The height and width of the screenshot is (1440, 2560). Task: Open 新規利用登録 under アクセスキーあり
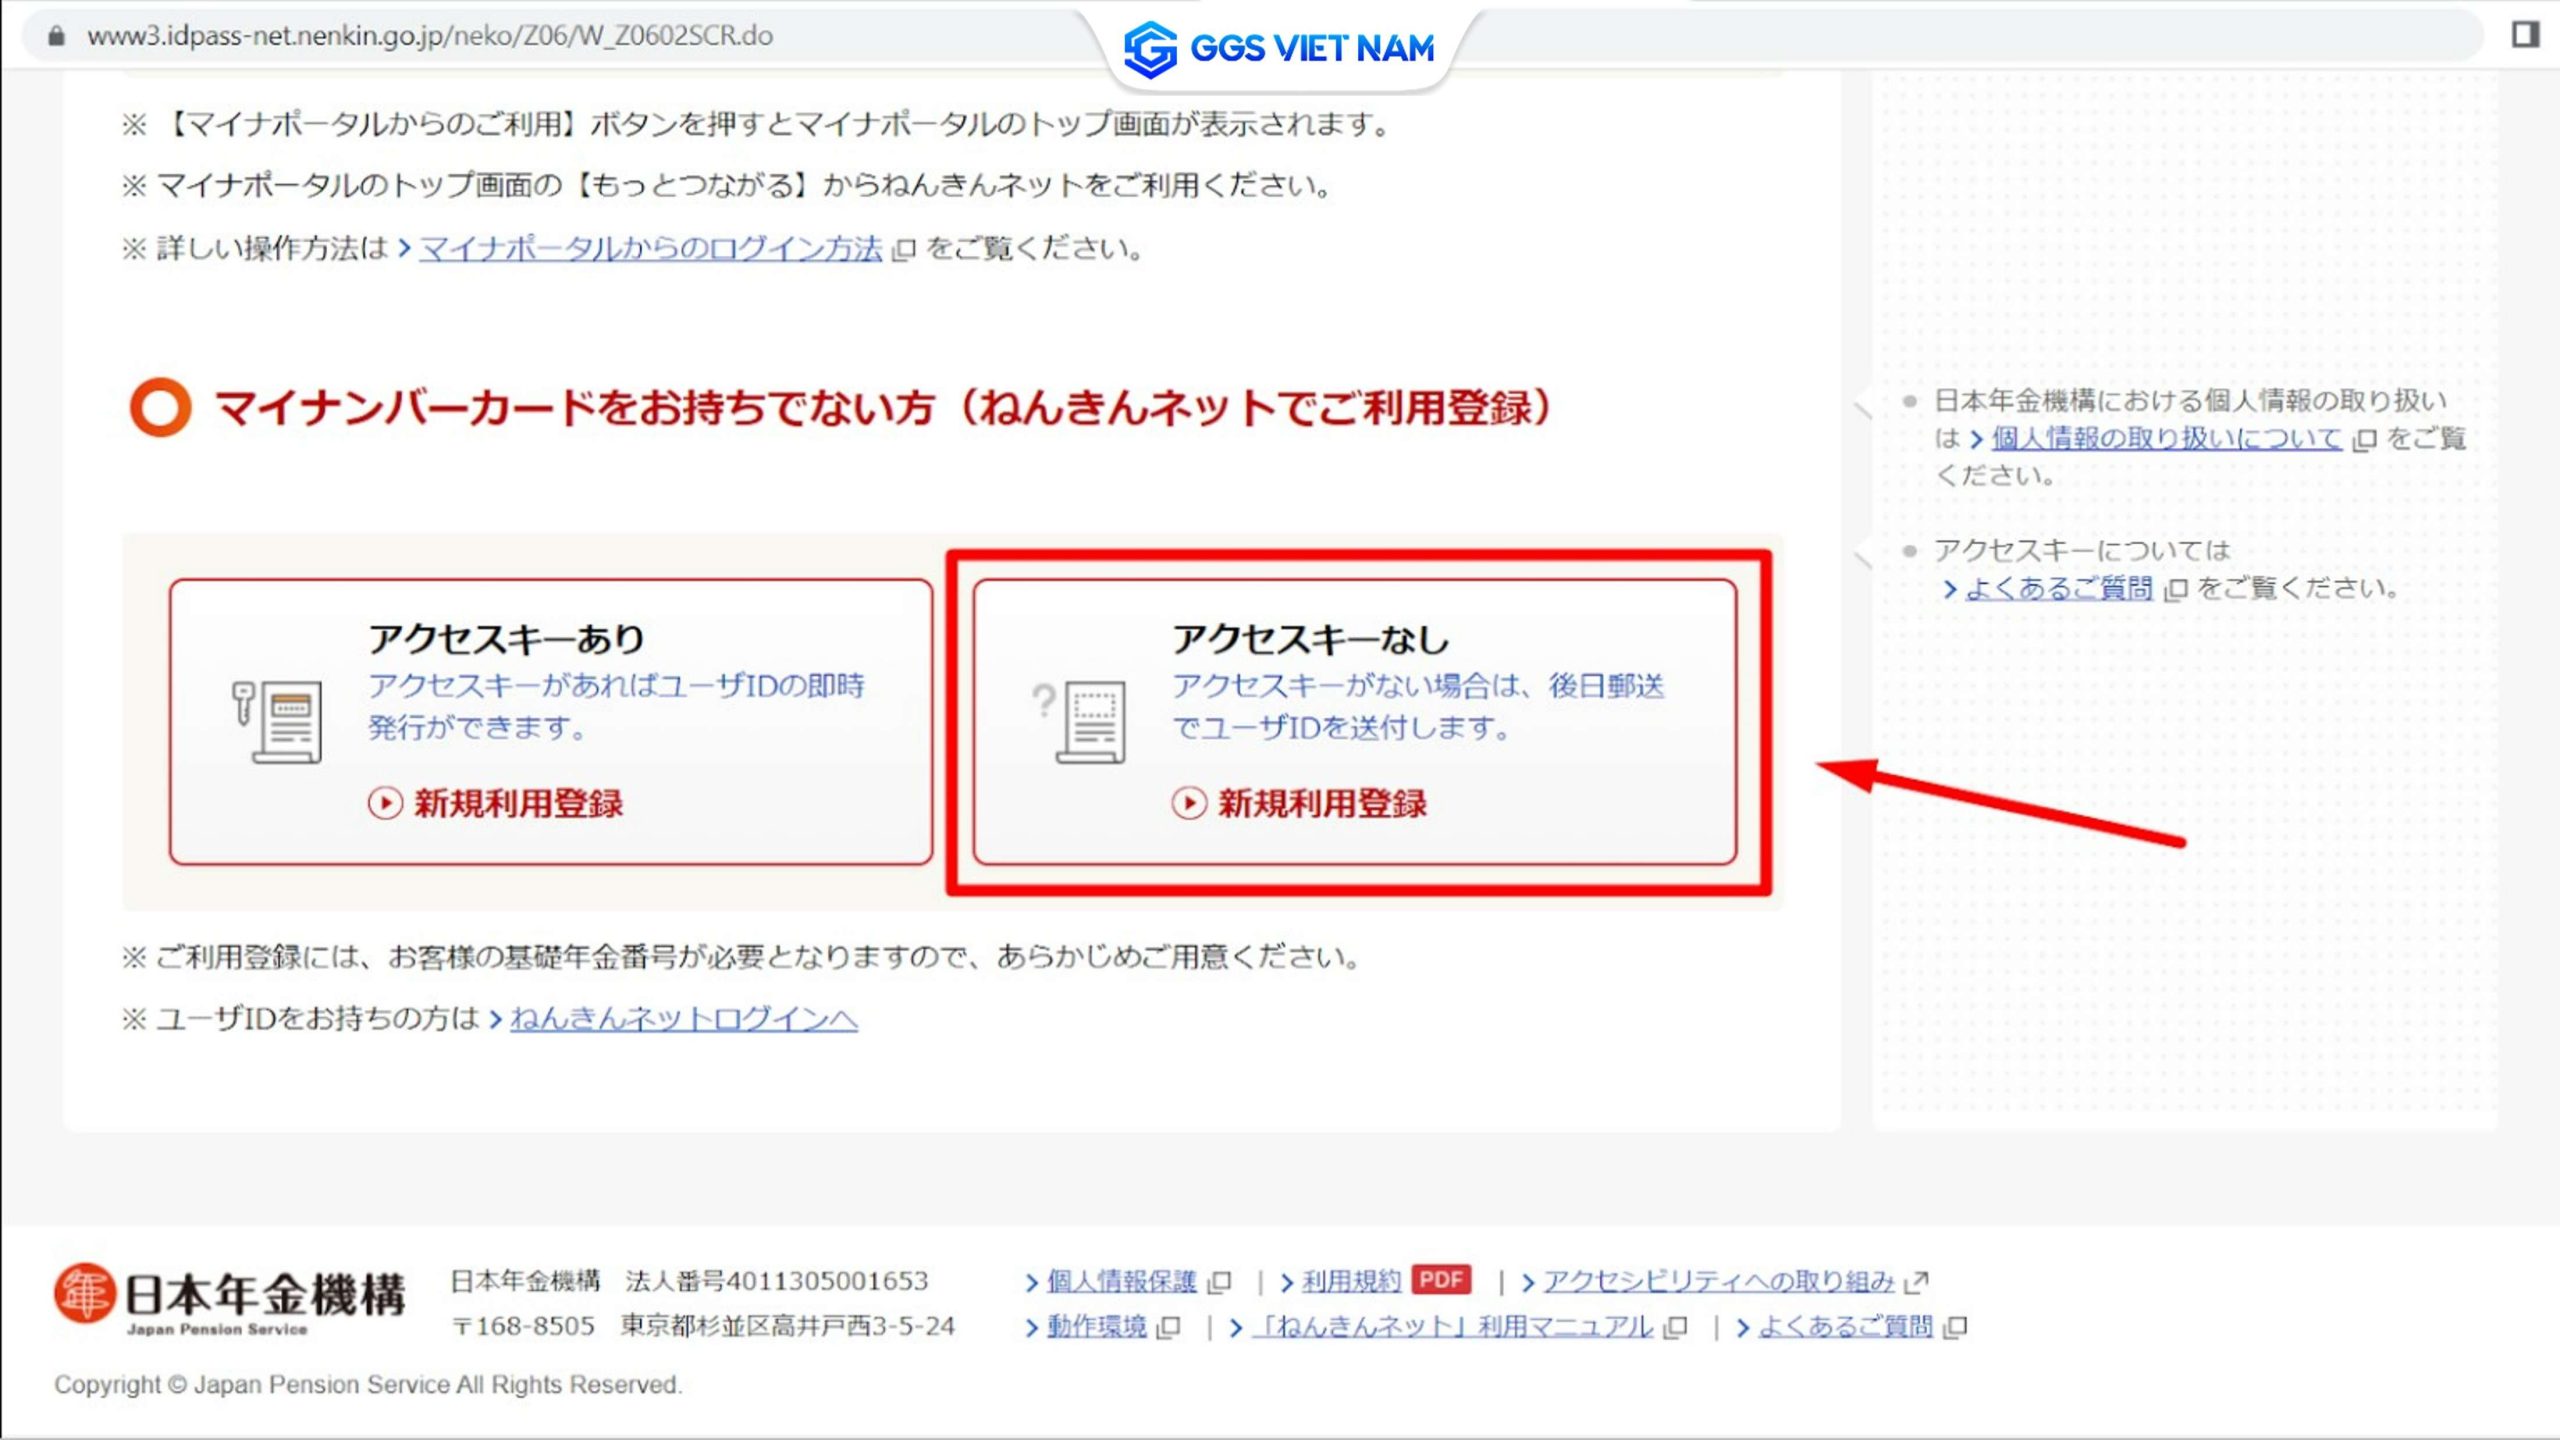pyautogui.click(x=518, y=803)
